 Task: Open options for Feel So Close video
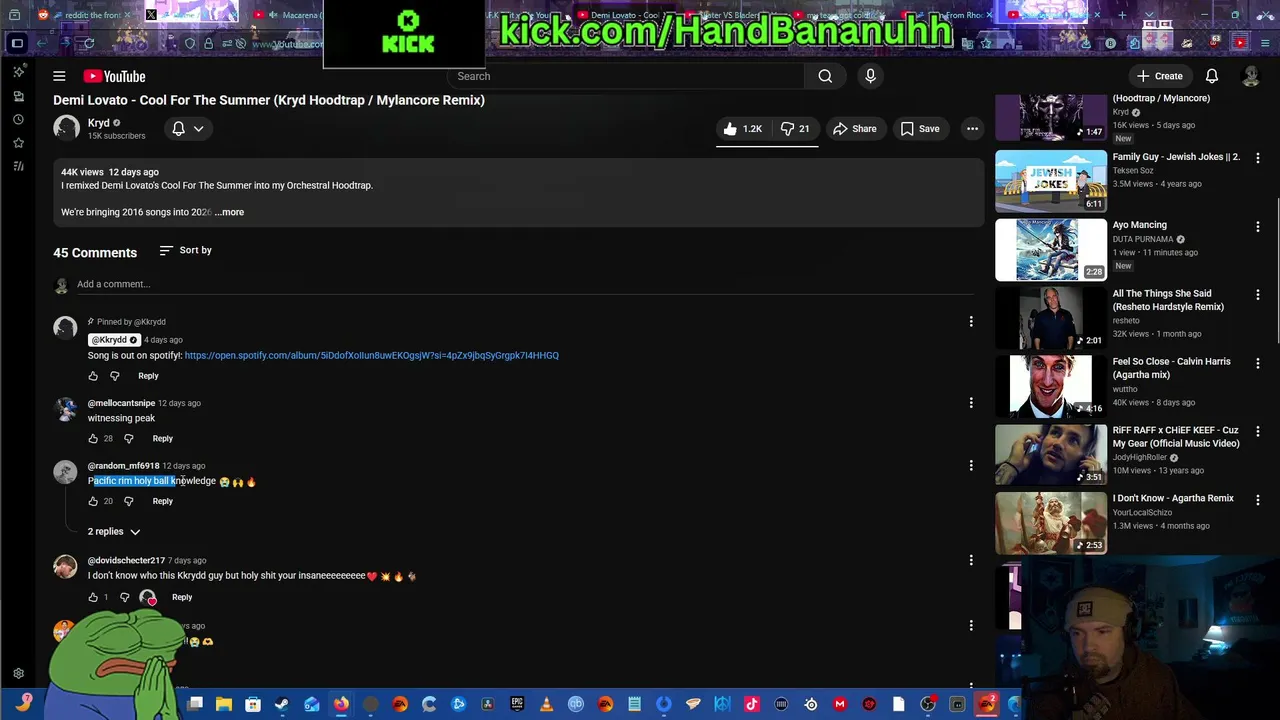click(x=1257, y=363)
